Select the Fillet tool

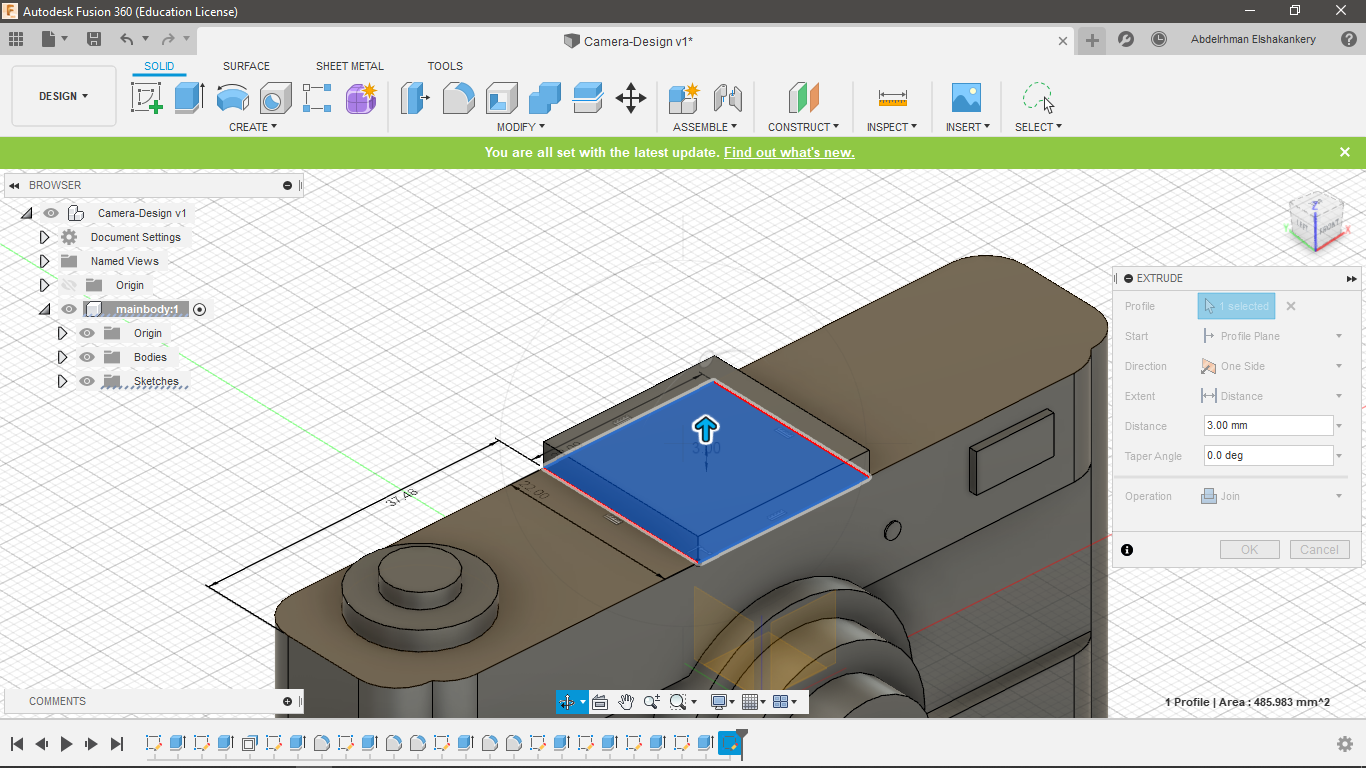pyautogui.click(x=459, y=98)
